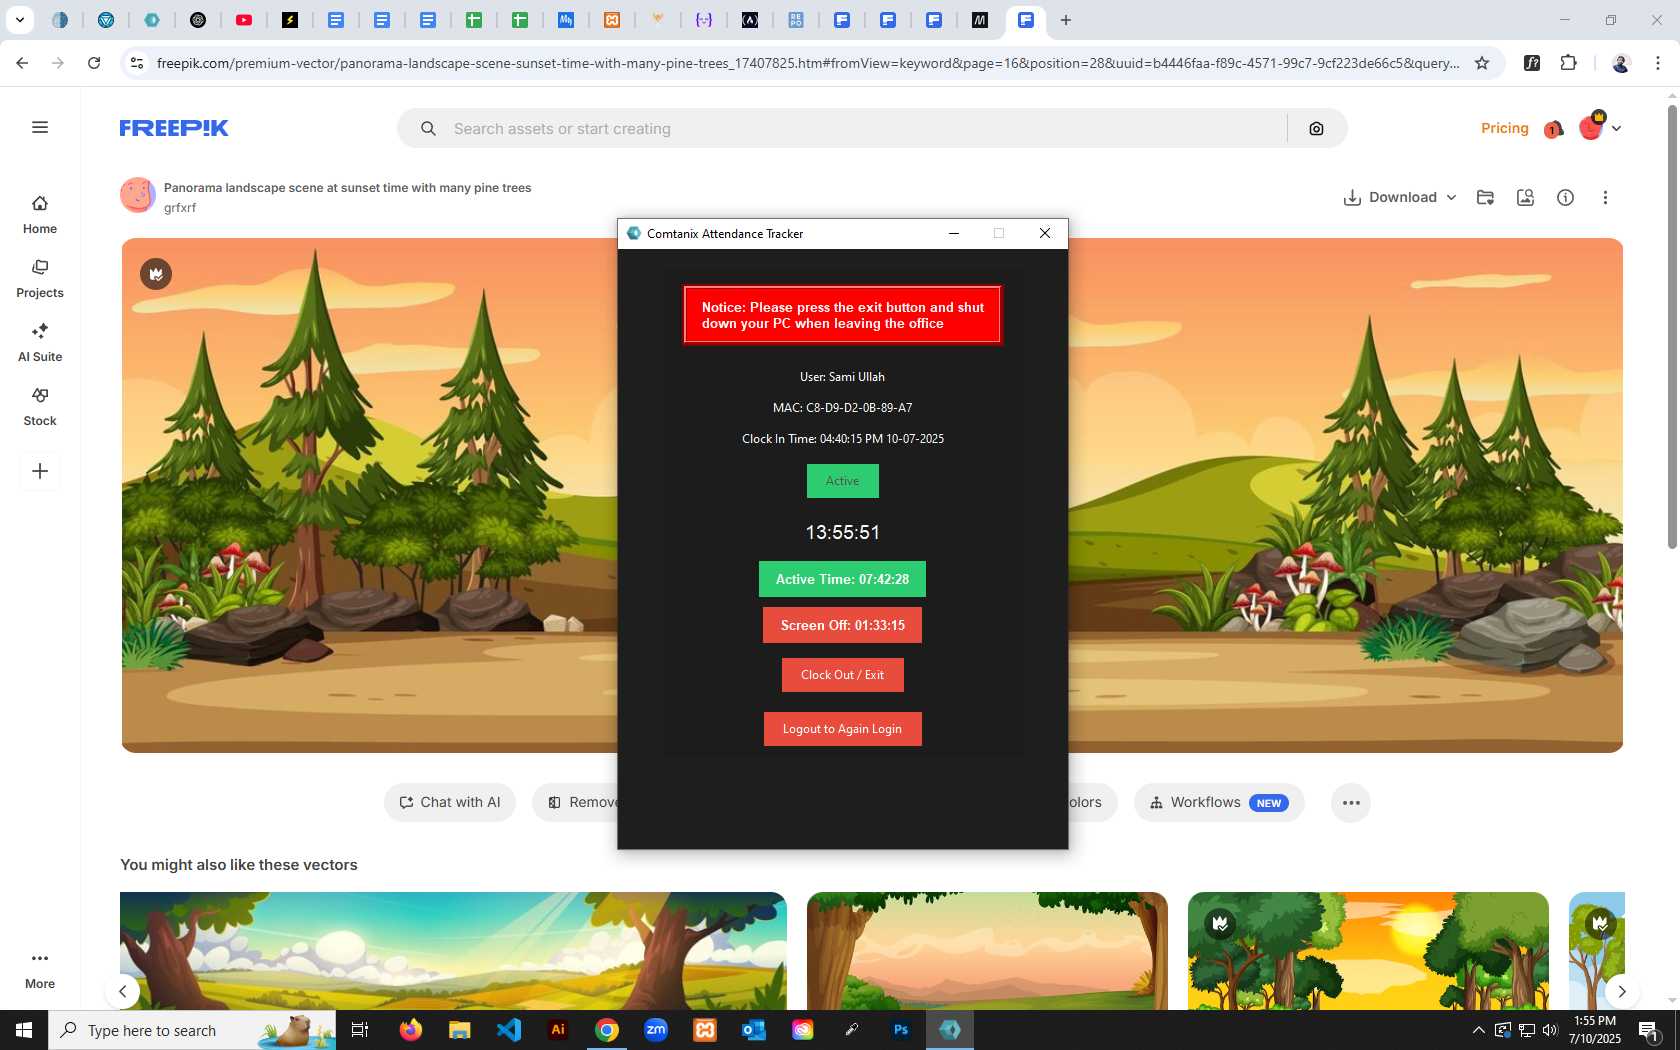Viewport: 1680px width, 1050px height.
Task: Open Zoom from the taskbar
Action: pyautogui.click(x=656, y=1030)
